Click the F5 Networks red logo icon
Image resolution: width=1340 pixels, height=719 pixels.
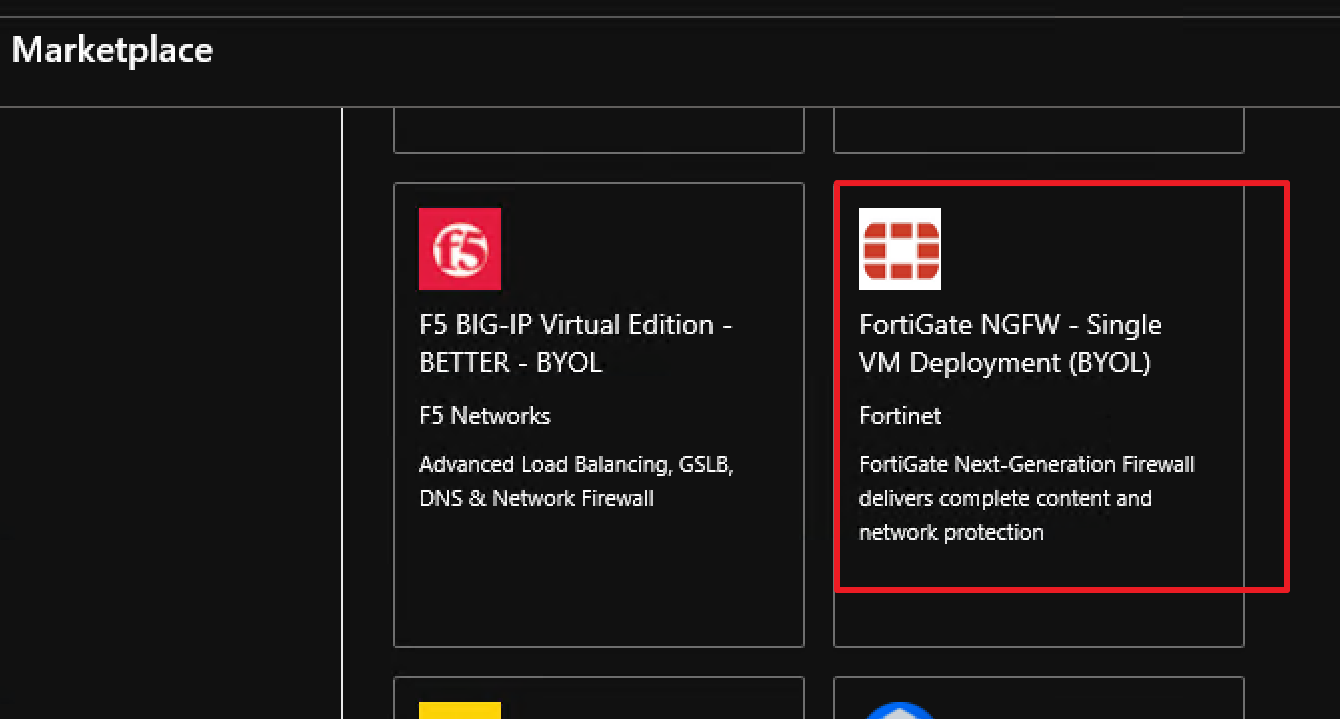click(459, 249)
